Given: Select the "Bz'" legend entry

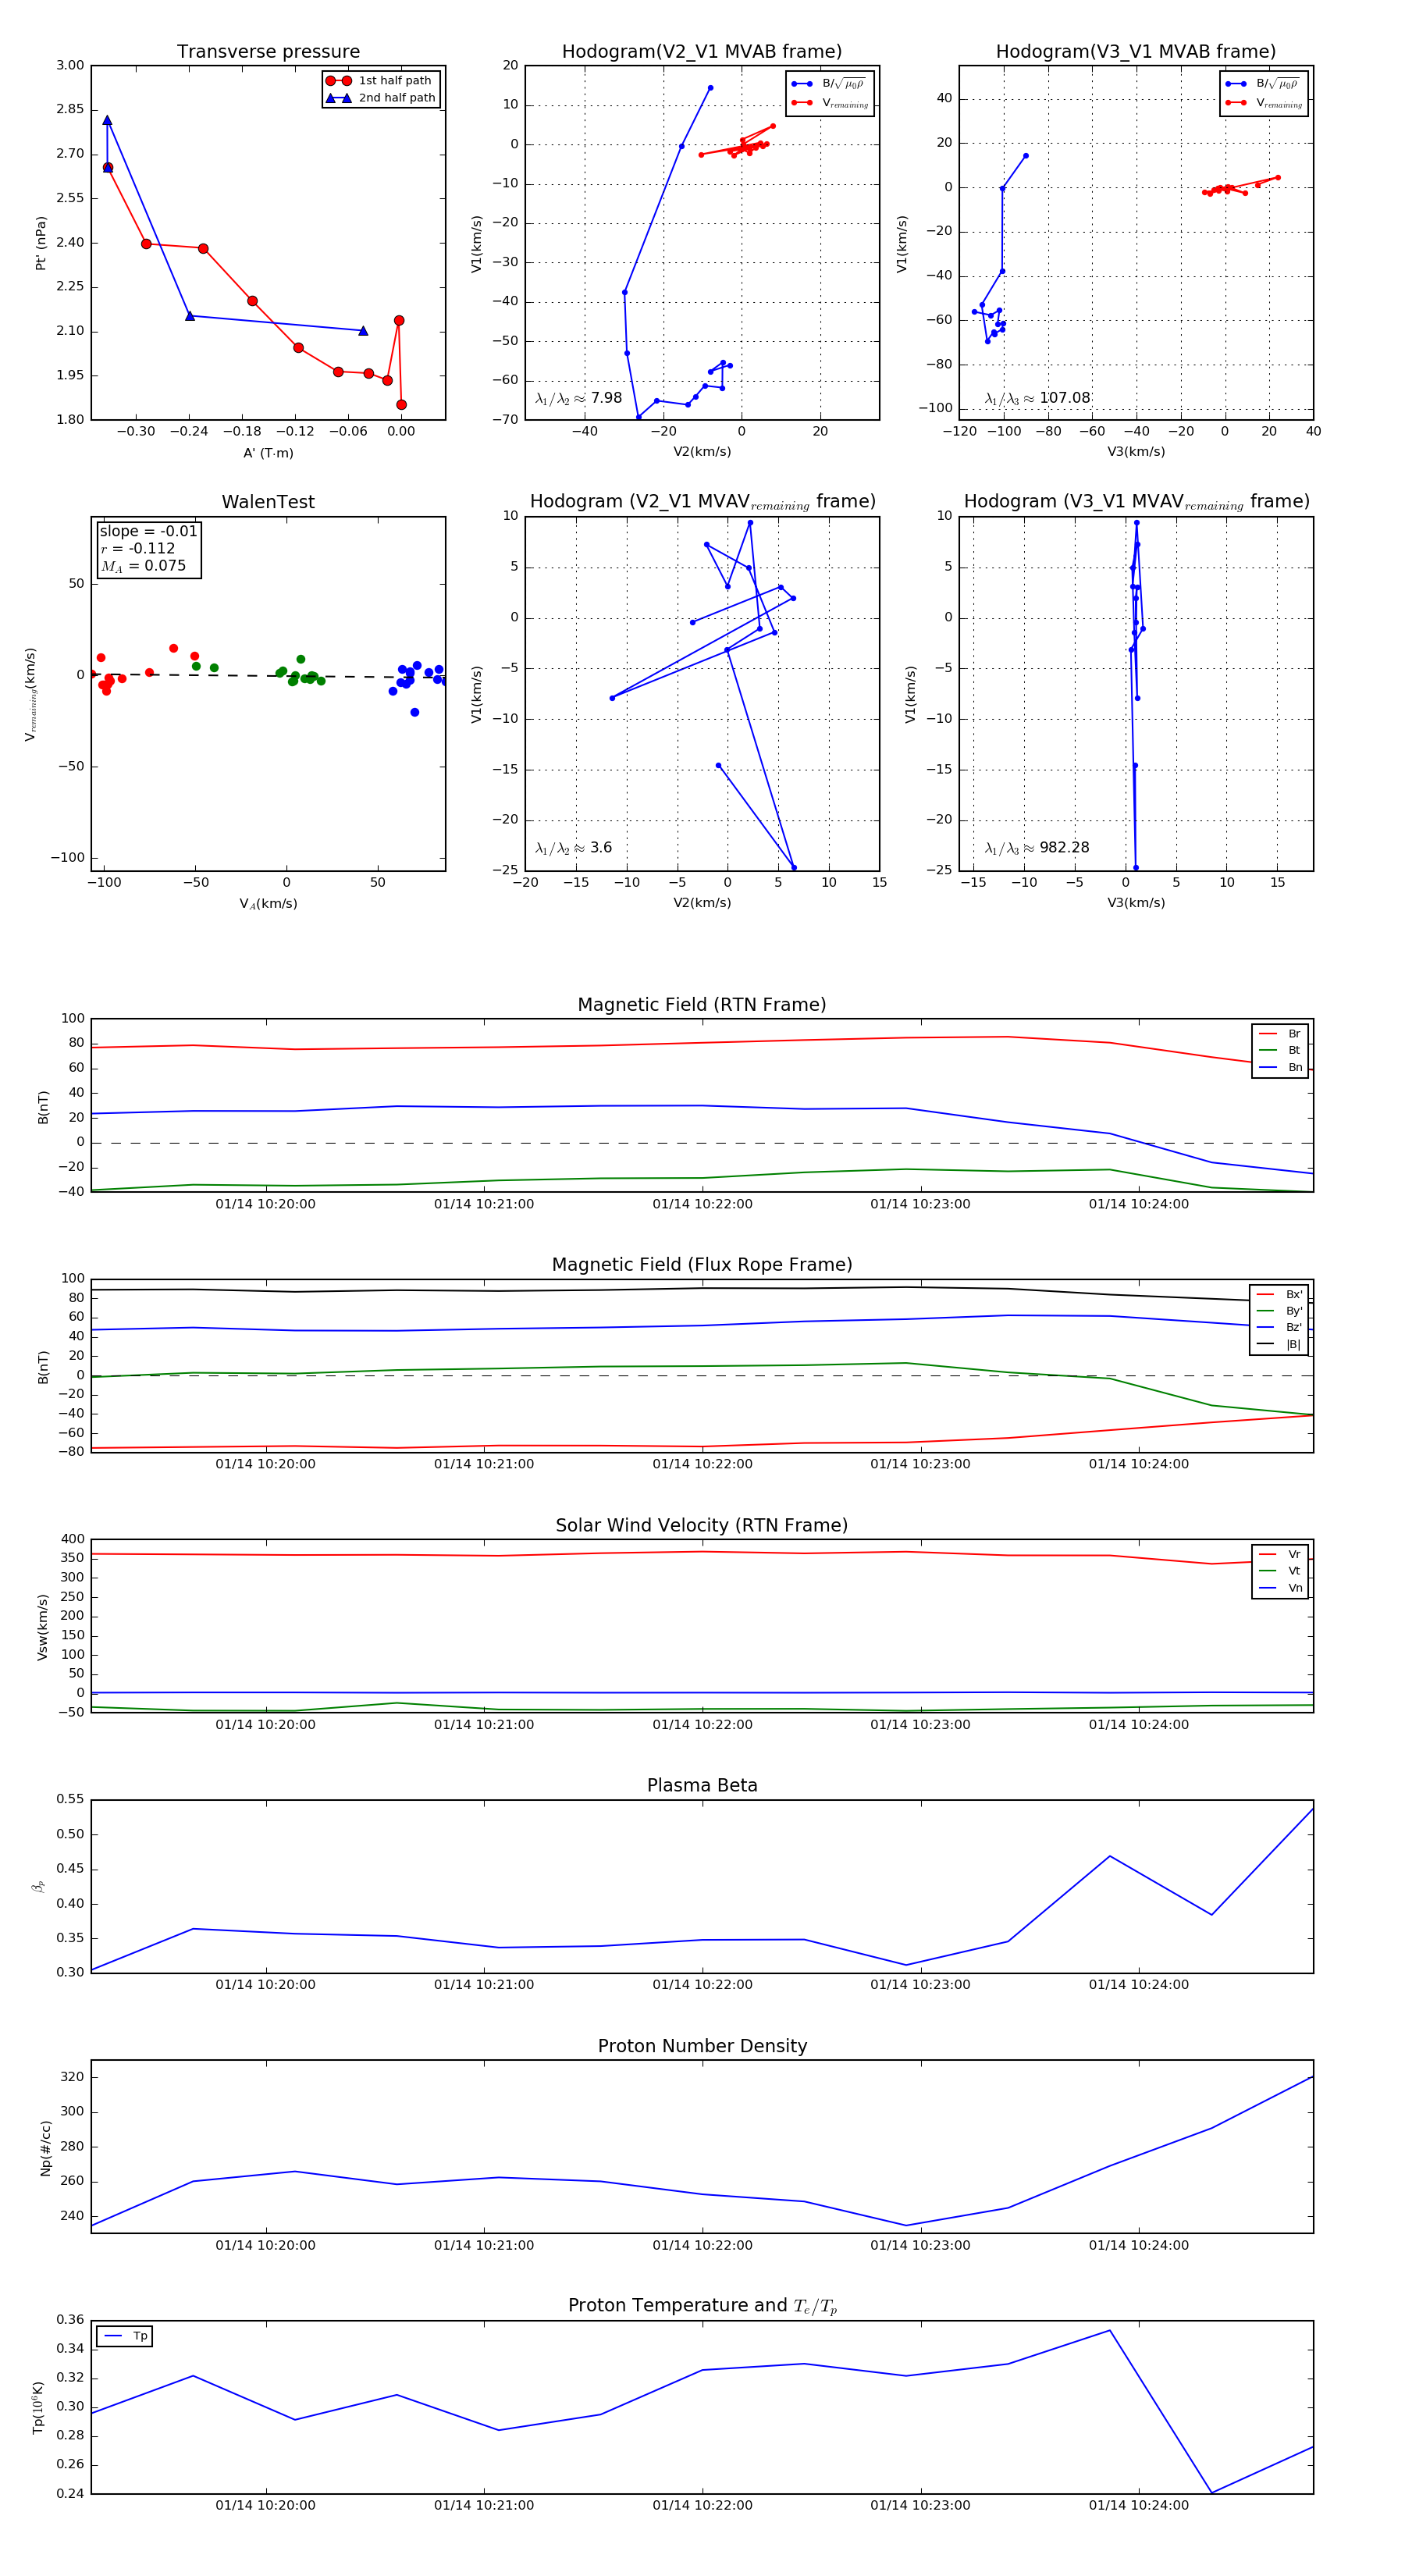Looking at the screenshot, I should [1280, 1328].
